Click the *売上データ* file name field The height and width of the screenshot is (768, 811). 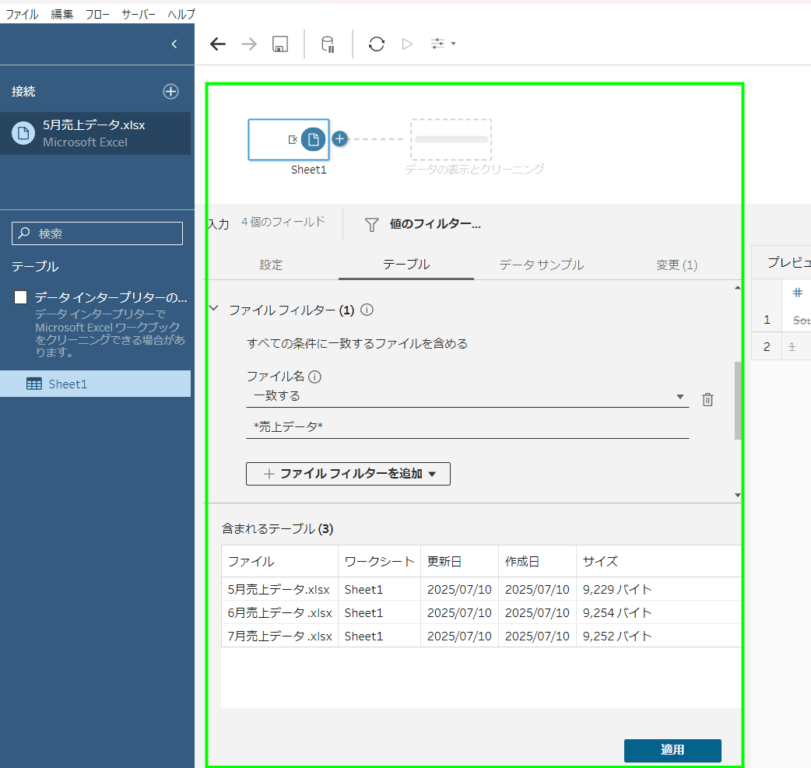click(467, 427)
